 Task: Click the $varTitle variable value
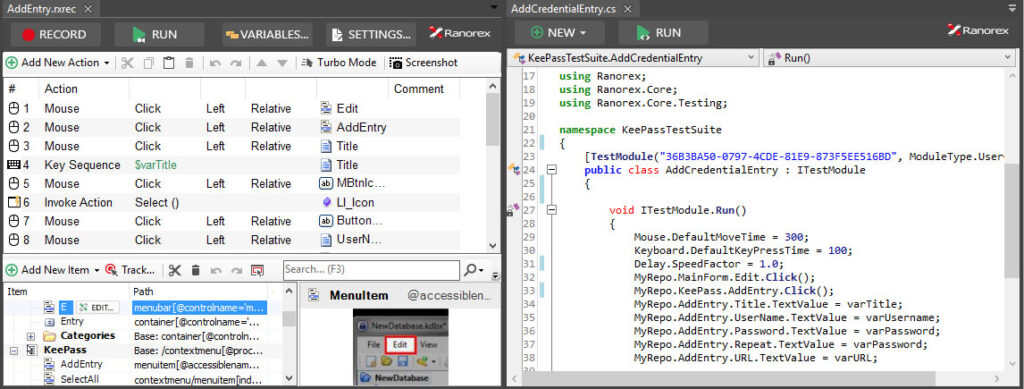coord(155,165)
